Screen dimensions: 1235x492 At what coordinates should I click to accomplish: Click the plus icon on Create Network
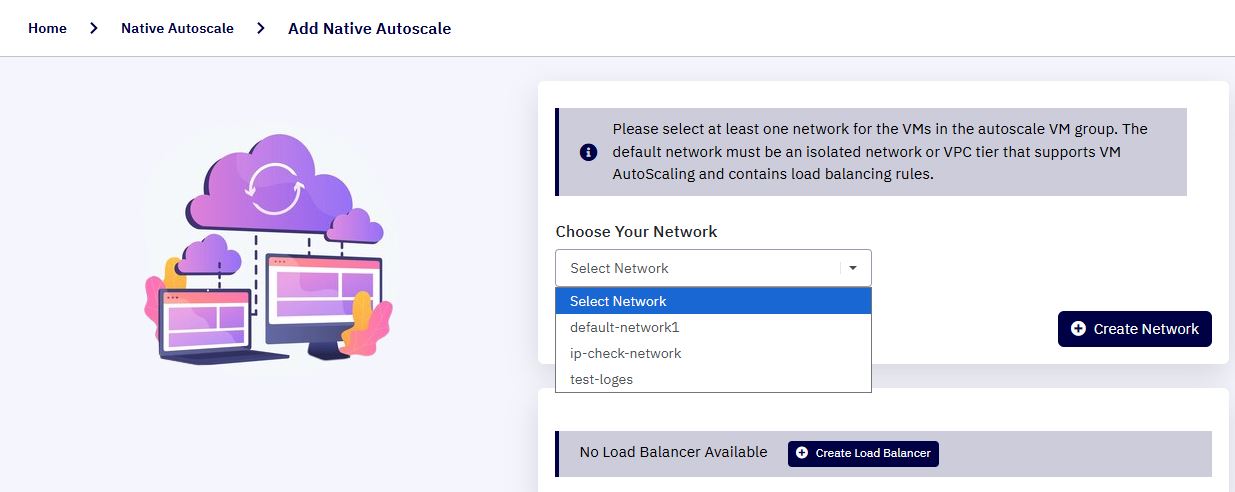1078,328
